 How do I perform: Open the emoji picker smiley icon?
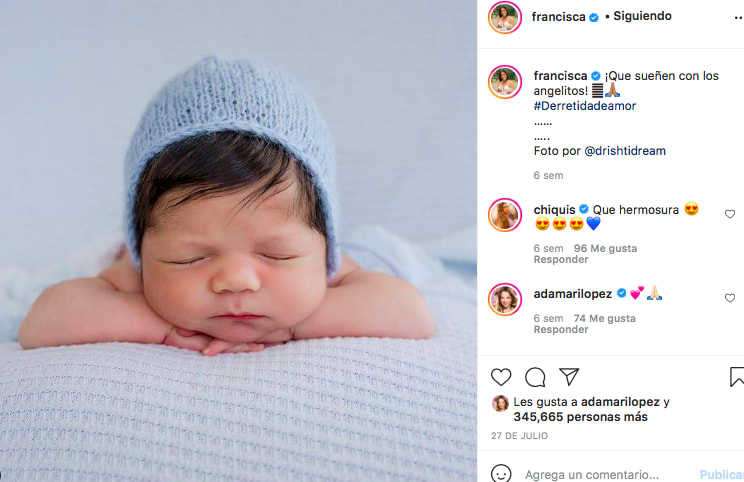click(501, 474)
